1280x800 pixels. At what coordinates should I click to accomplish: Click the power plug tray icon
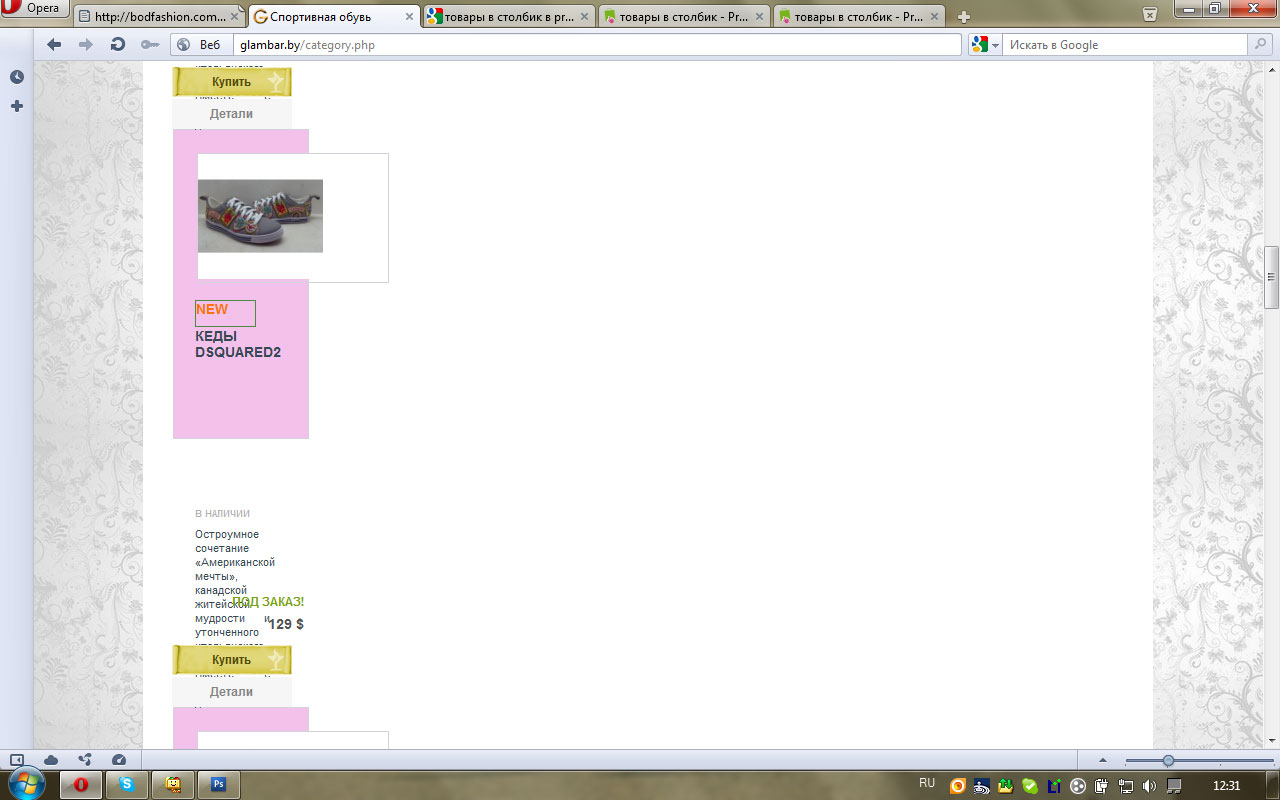point(1102,786)
